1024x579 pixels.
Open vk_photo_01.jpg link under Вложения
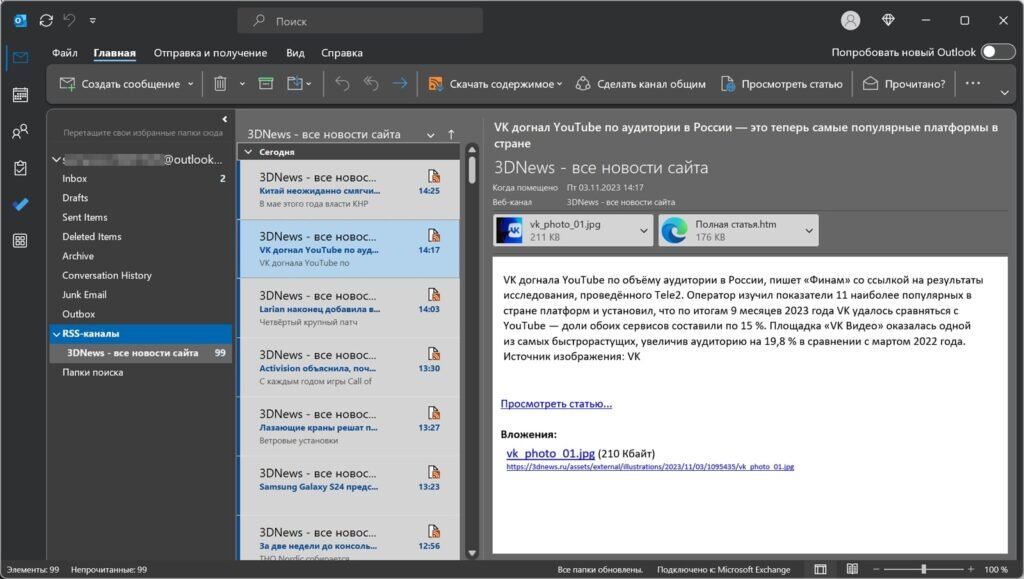click(550, 453)
